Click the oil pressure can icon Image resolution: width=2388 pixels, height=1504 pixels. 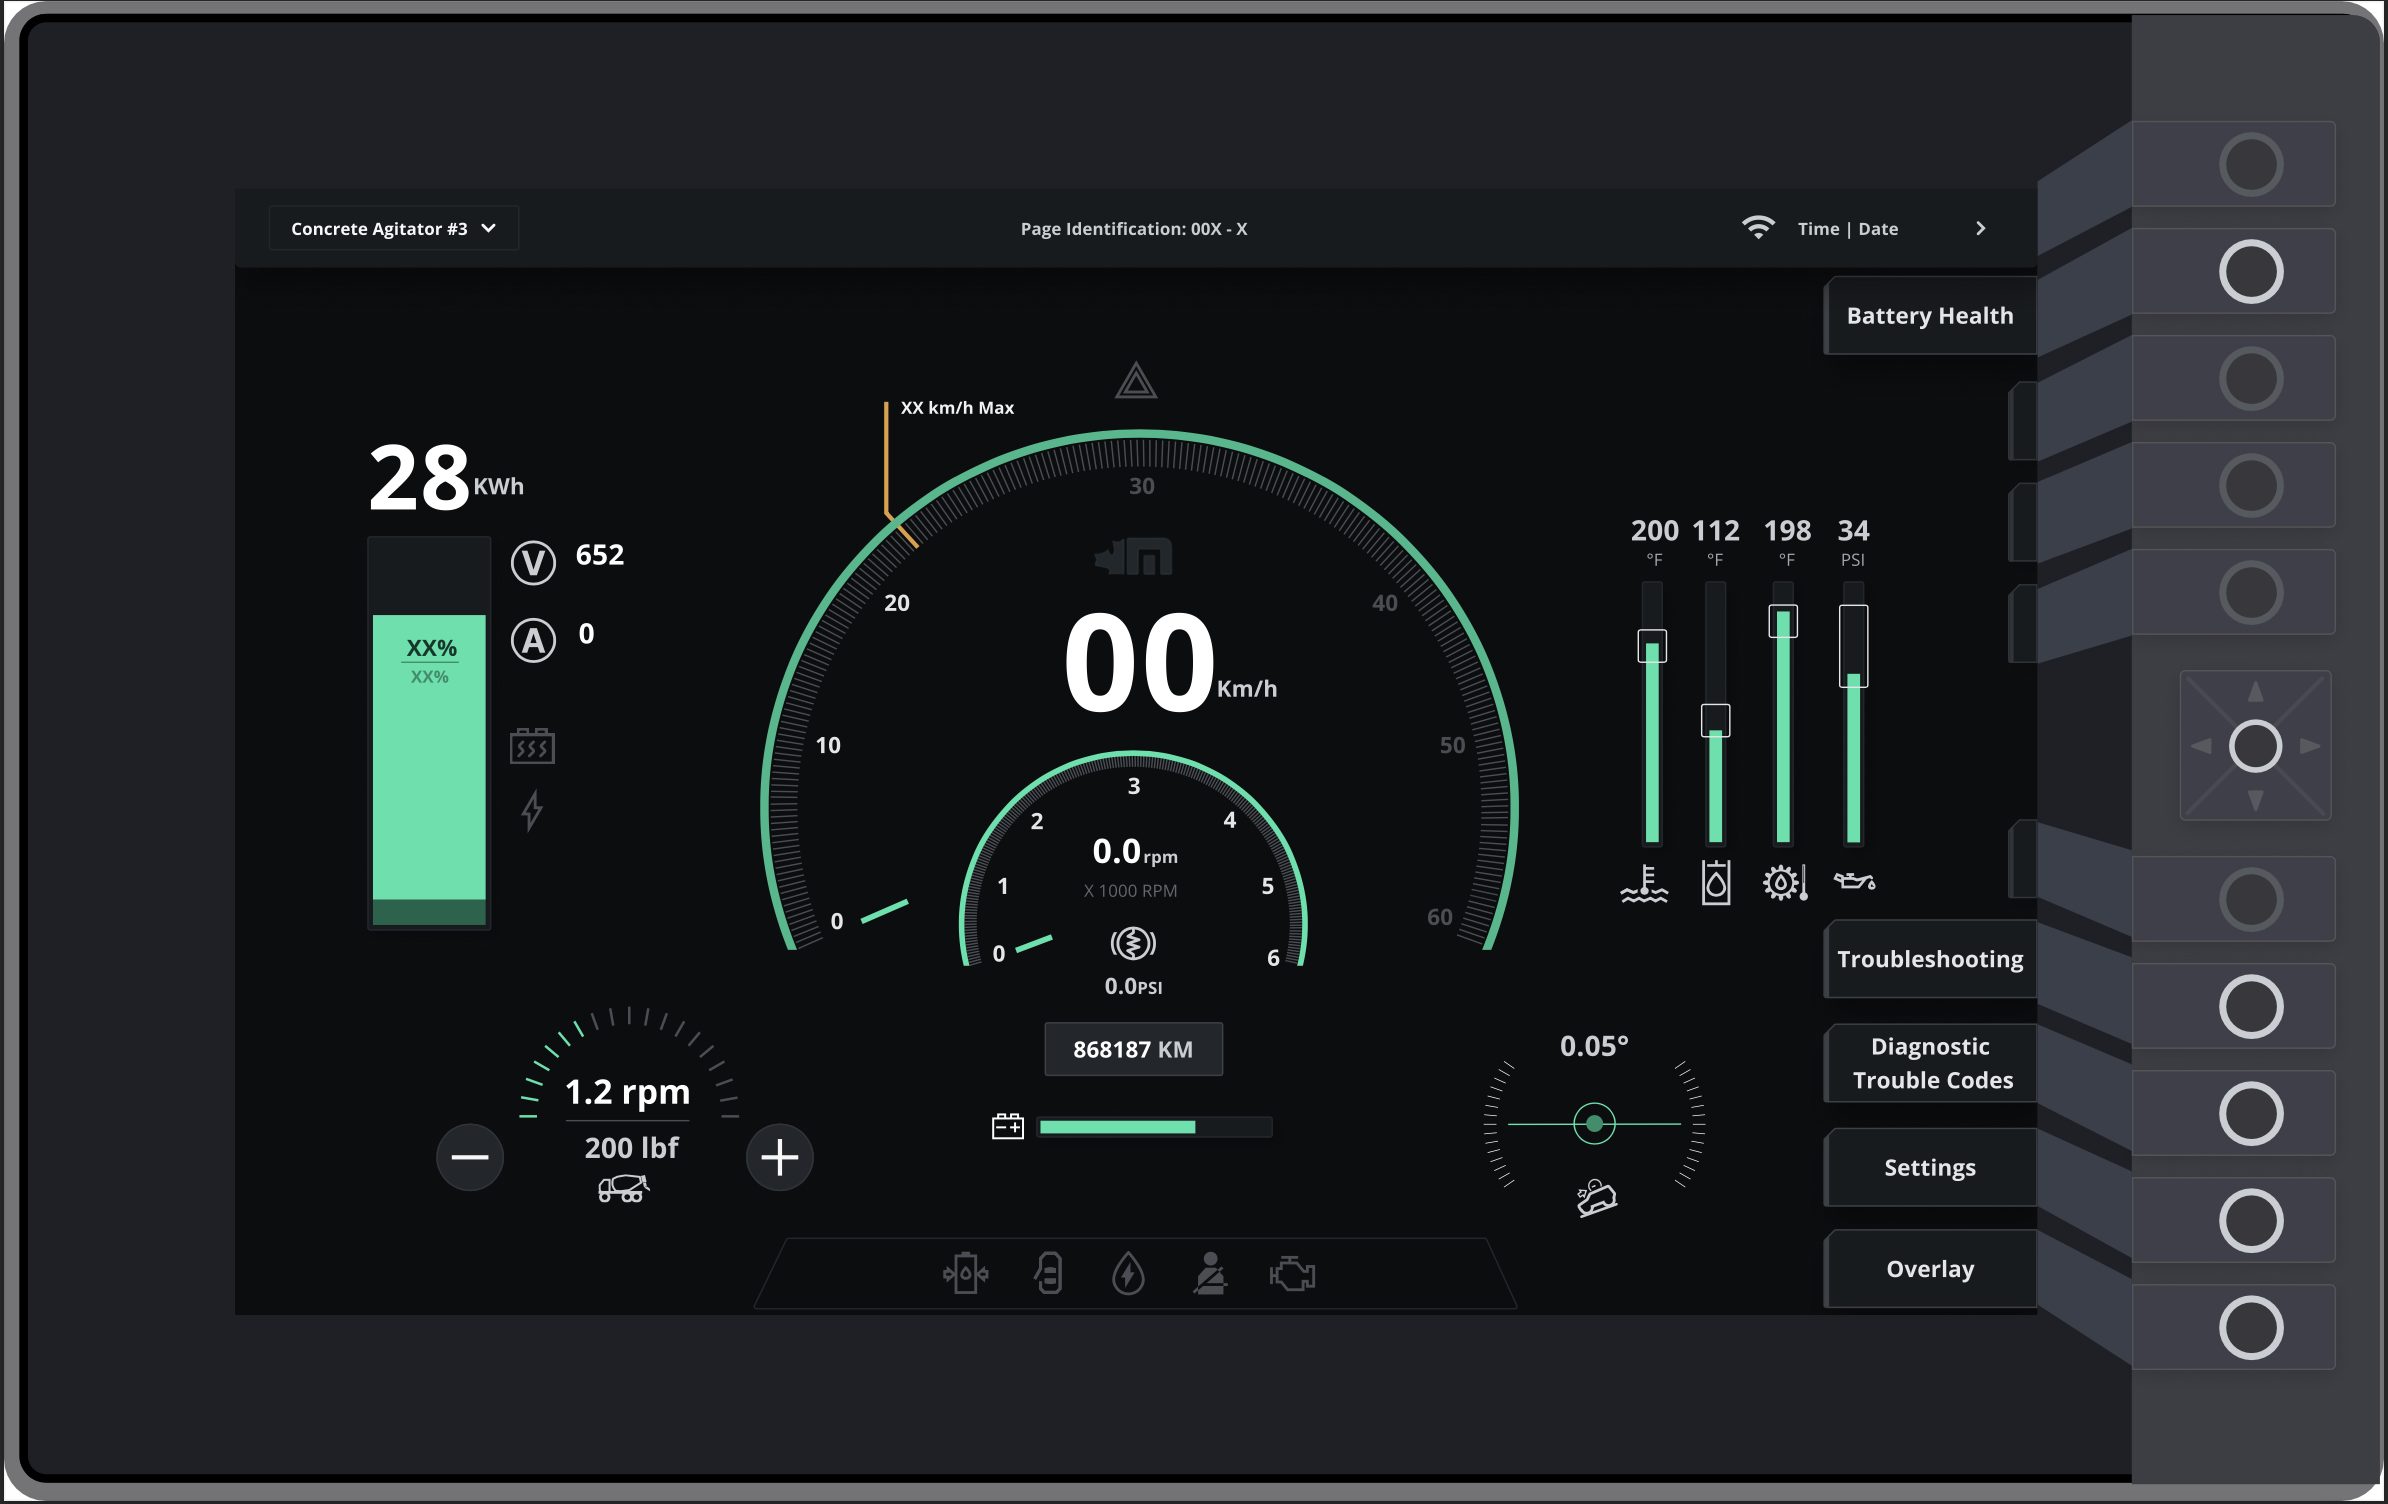click(x=1854, y=881)
